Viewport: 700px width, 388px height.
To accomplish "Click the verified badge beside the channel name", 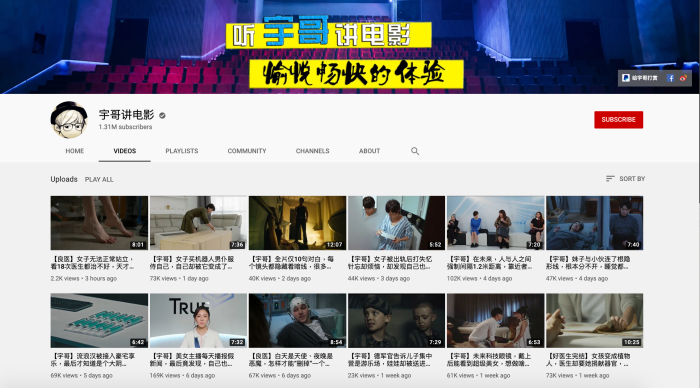I will [x=162, y=116].
